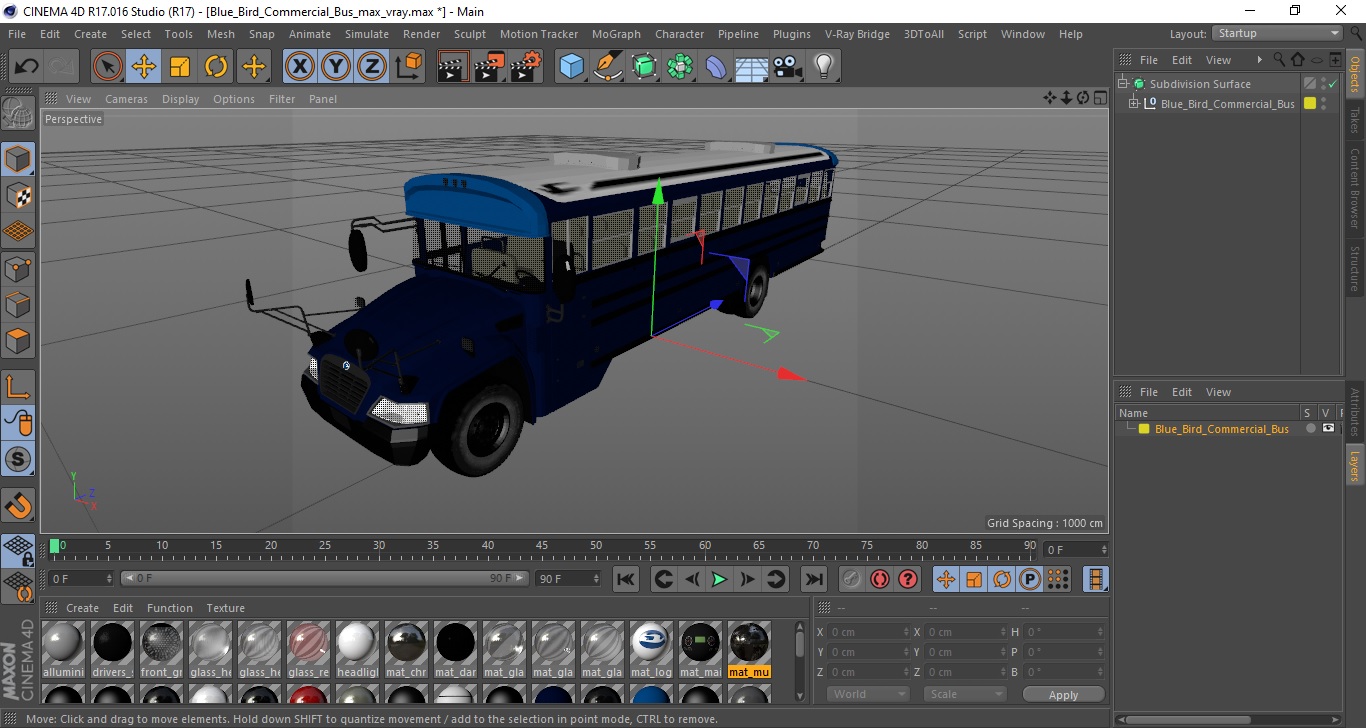
Task: Open the Scale mode dropdown in coordinates
Action: click(965, 694)
